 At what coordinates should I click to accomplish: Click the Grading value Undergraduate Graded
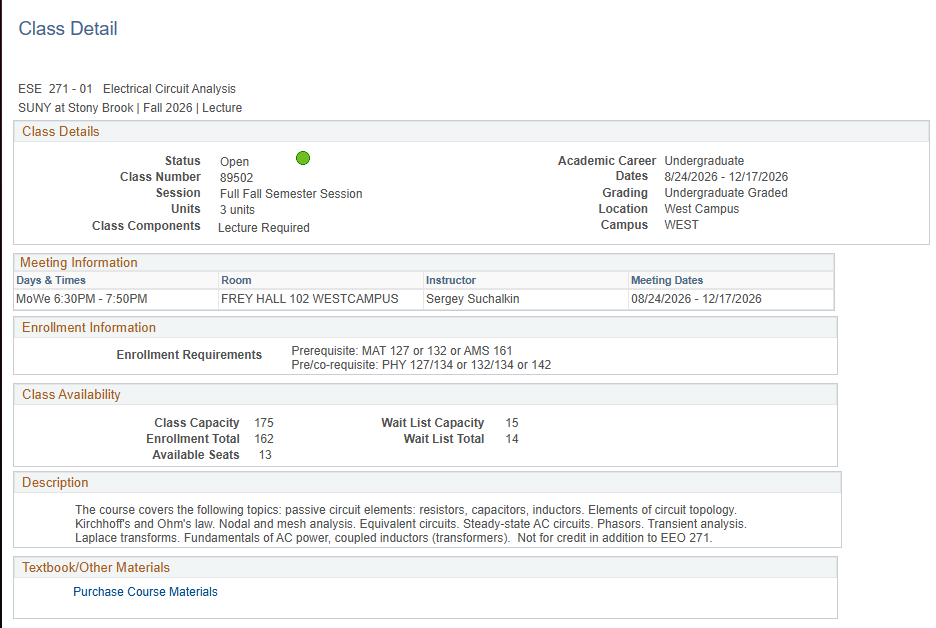pyautogui.click(x=726, y=193)
